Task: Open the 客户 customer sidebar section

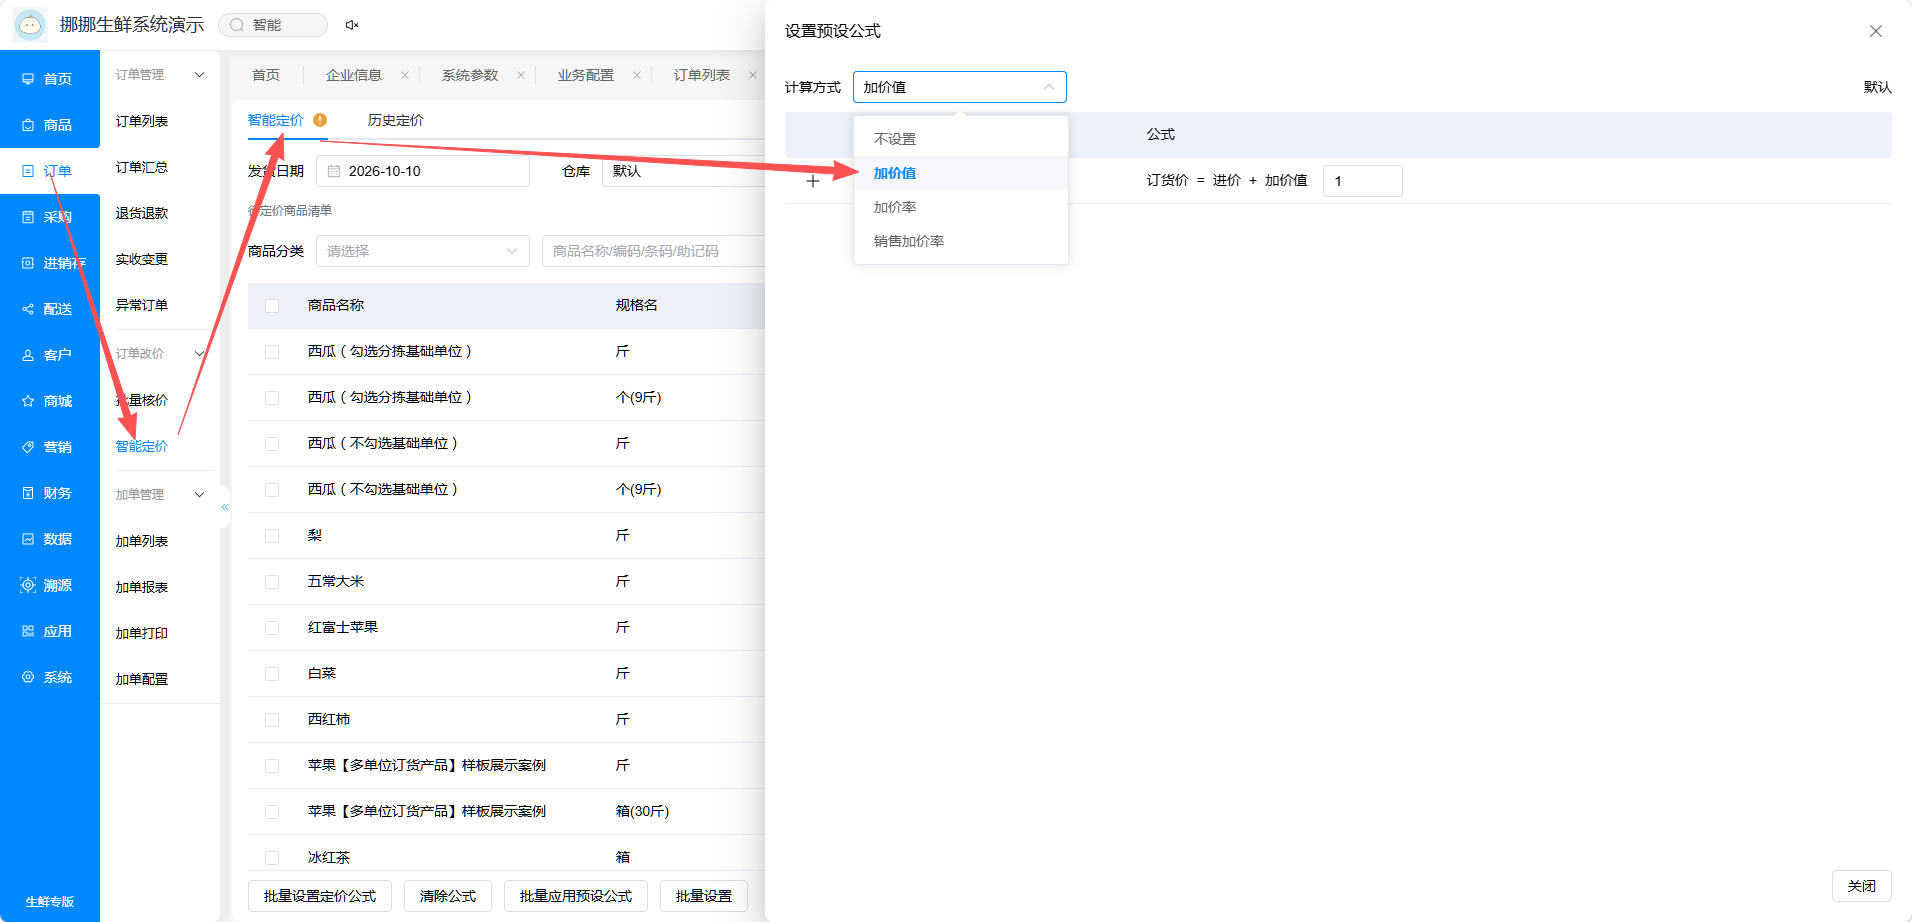Action: [x=49, y=355]
